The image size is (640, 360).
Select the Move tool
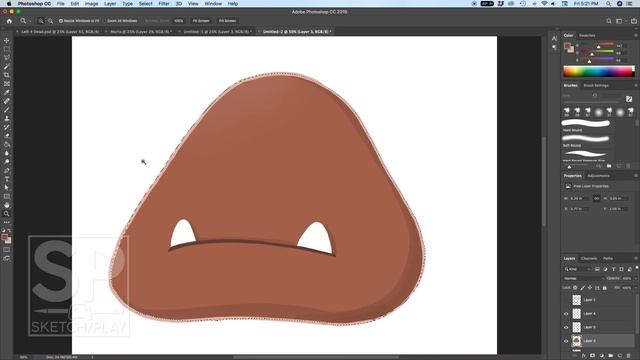click(7, 40)
